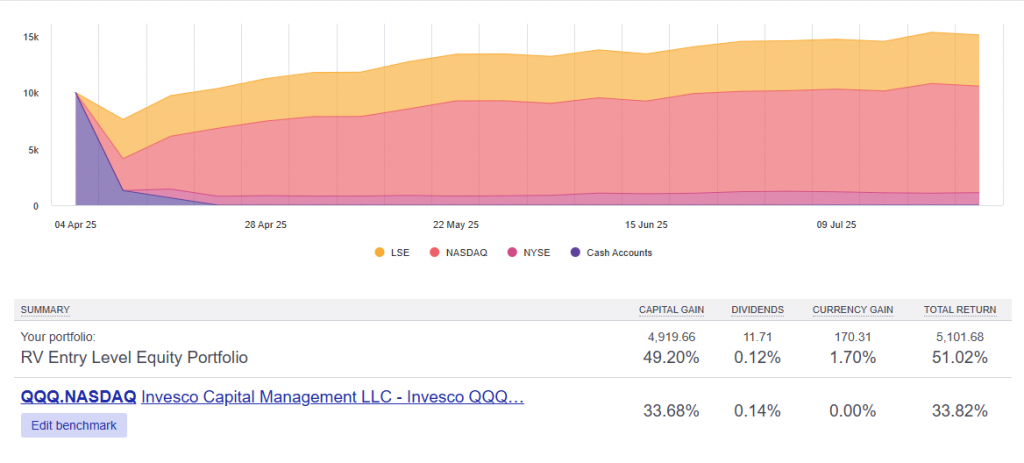Click the DIVIDENDS column header
Viewport: 1024px width, 463px height.
[x=757, y=310]
